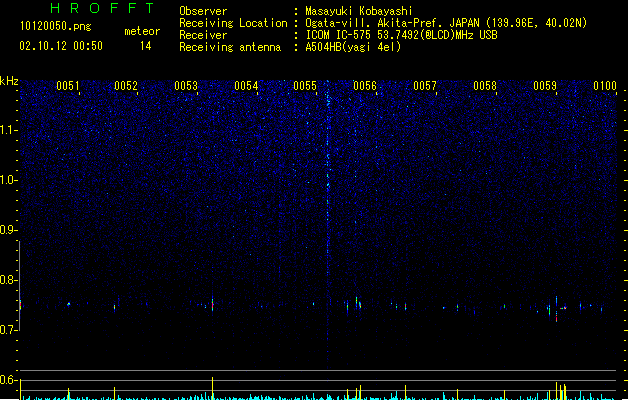Click the Ogata-vill. Akita-Pref. JAPAN location text

[x=446, y=23]
